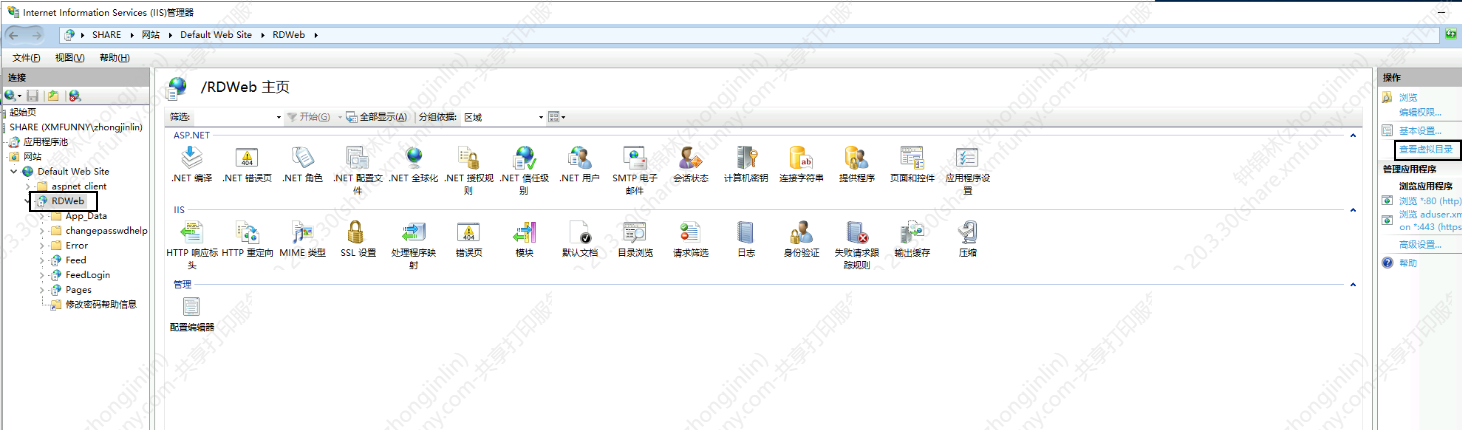Screen dimensions: 1462x430
Task: Select the 默认文档 icon
Action: [x=580, y=233]
